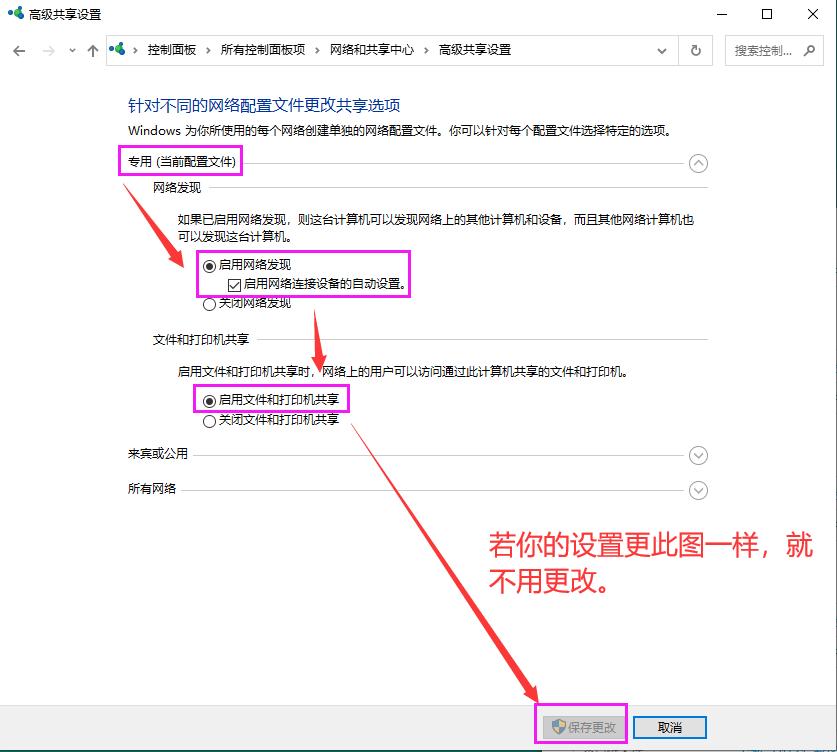Screen dimensions: 837x752
Task: Collapse the 专用 (当前配置文件) section
Action: [698, 163]
